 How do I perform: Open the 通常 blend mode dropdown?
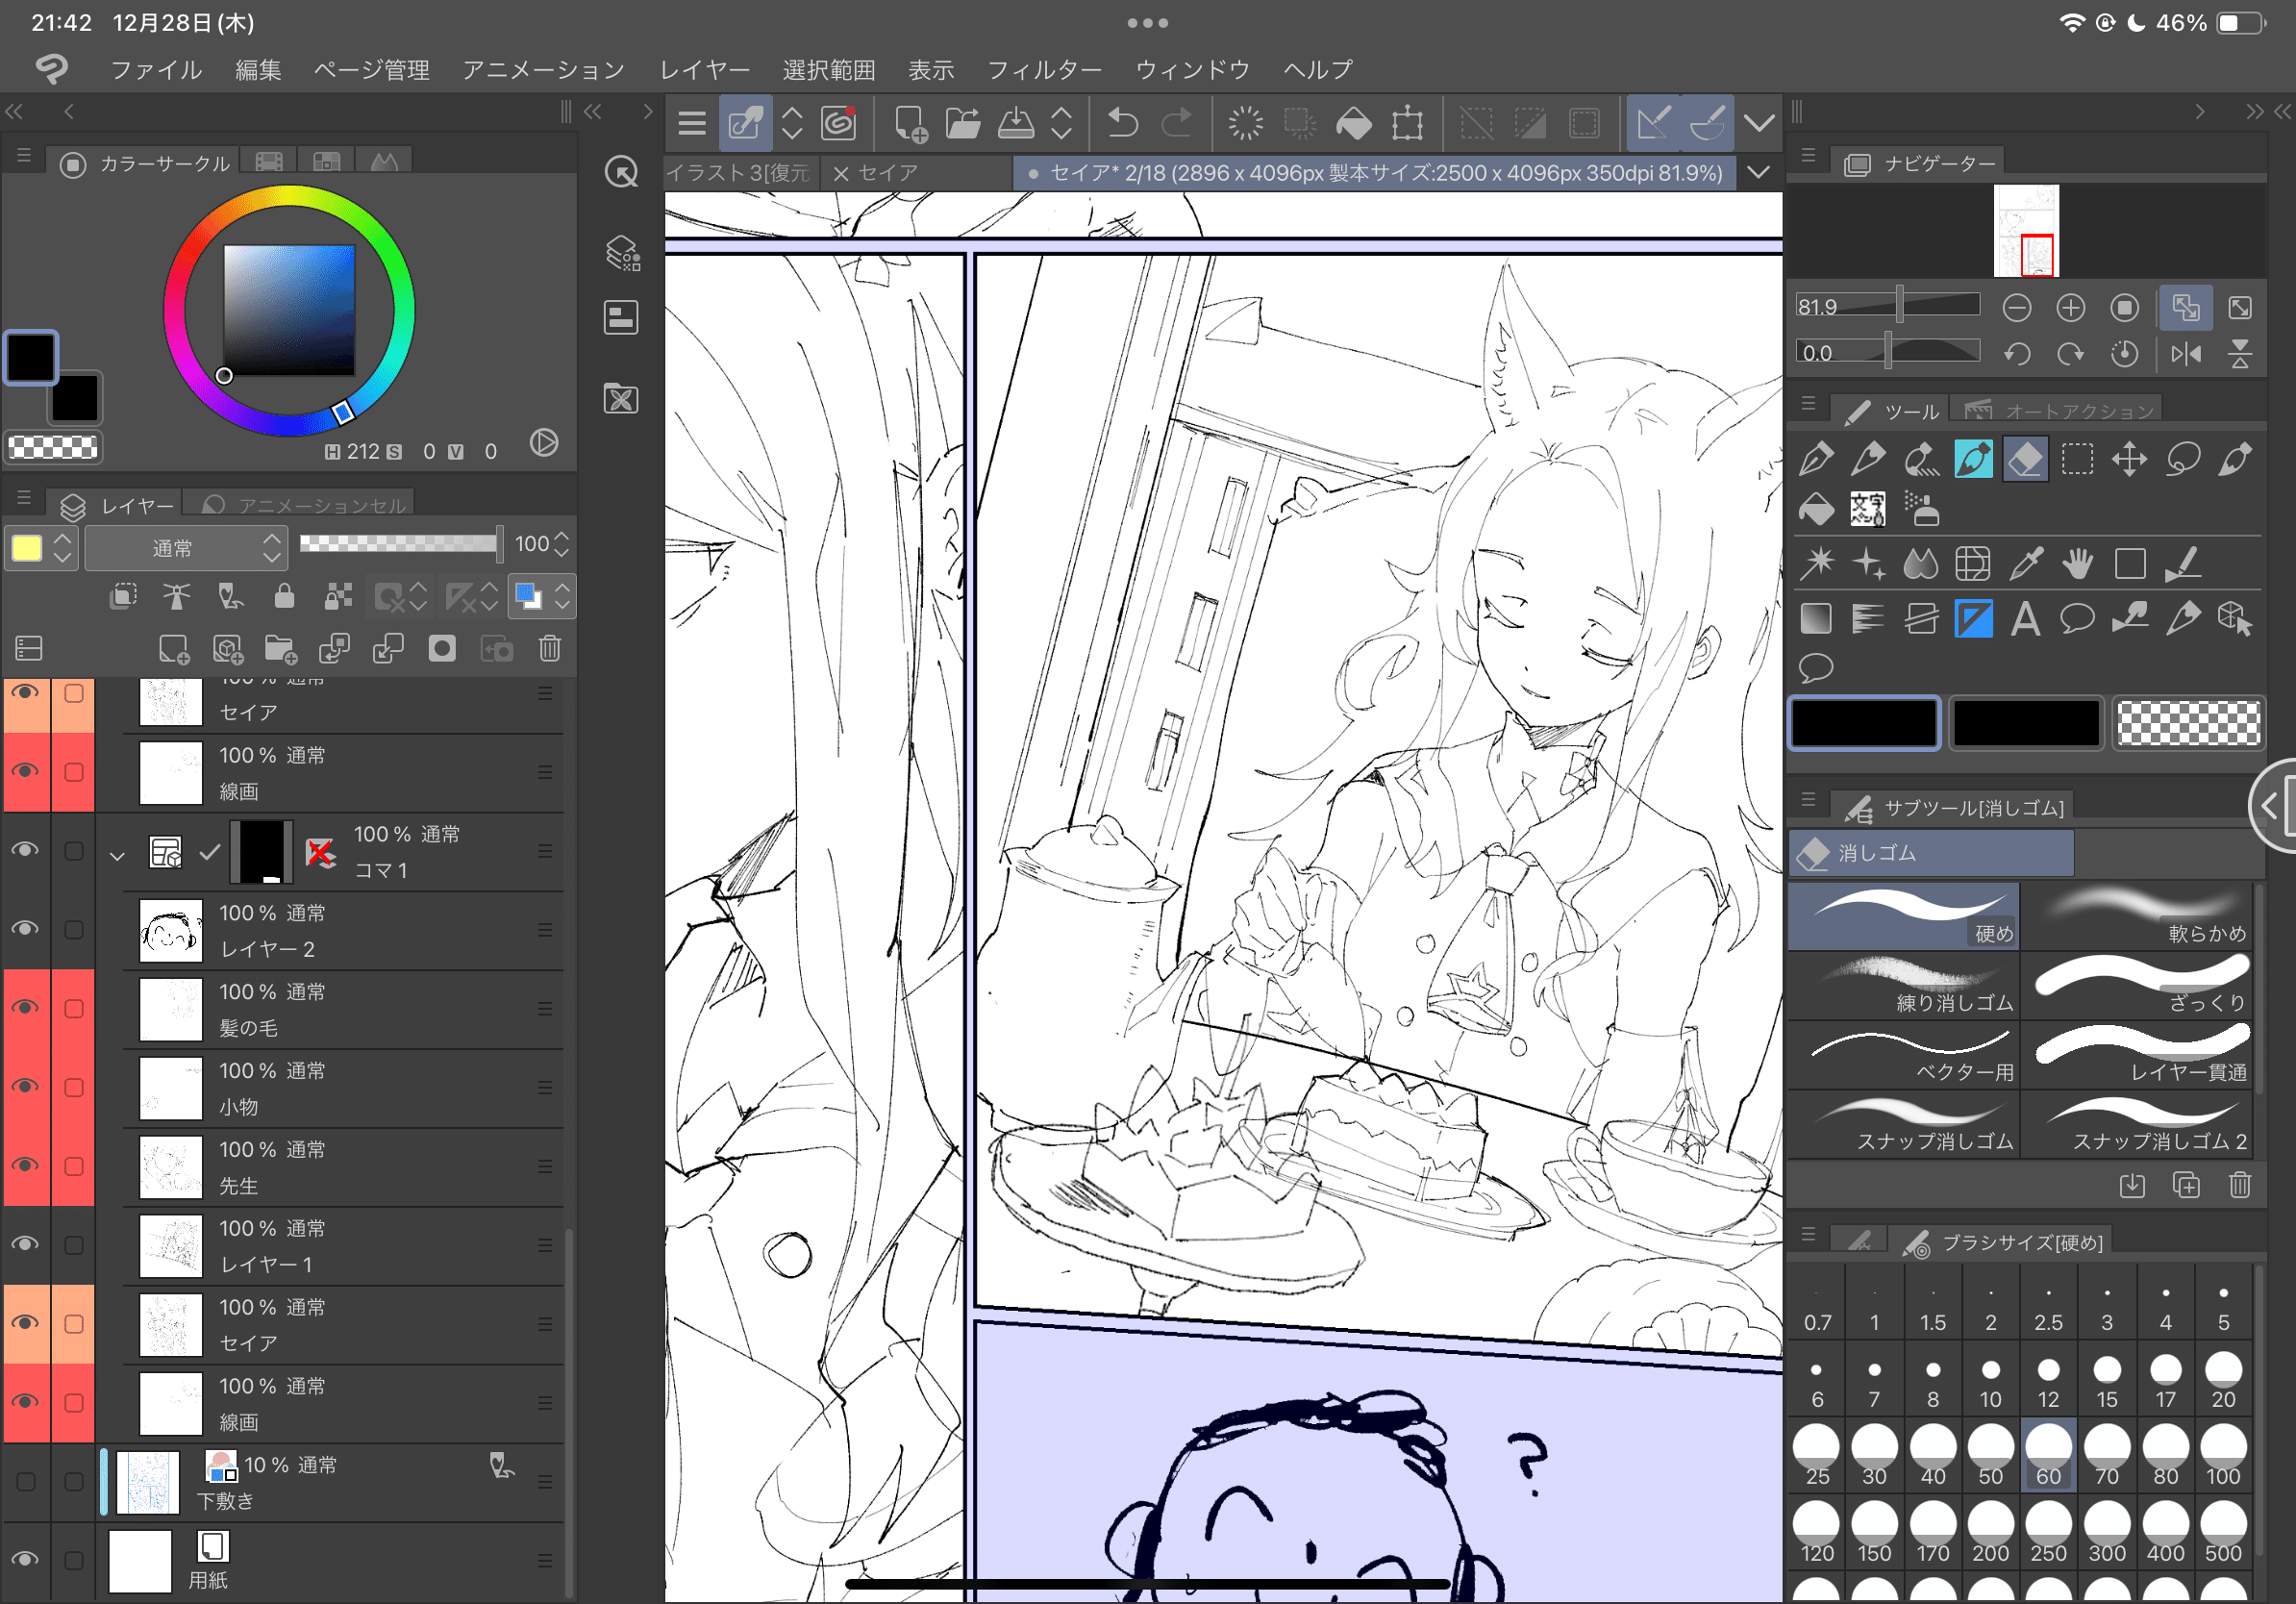pos(187,547)
